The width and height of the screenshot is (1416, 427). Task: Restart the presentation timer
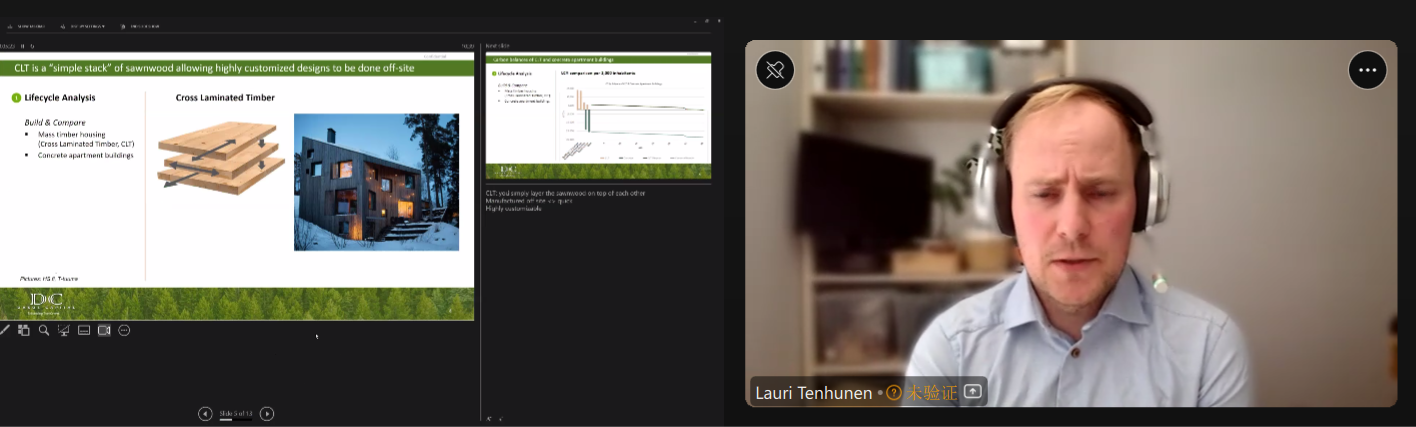[x=33, y=45]
